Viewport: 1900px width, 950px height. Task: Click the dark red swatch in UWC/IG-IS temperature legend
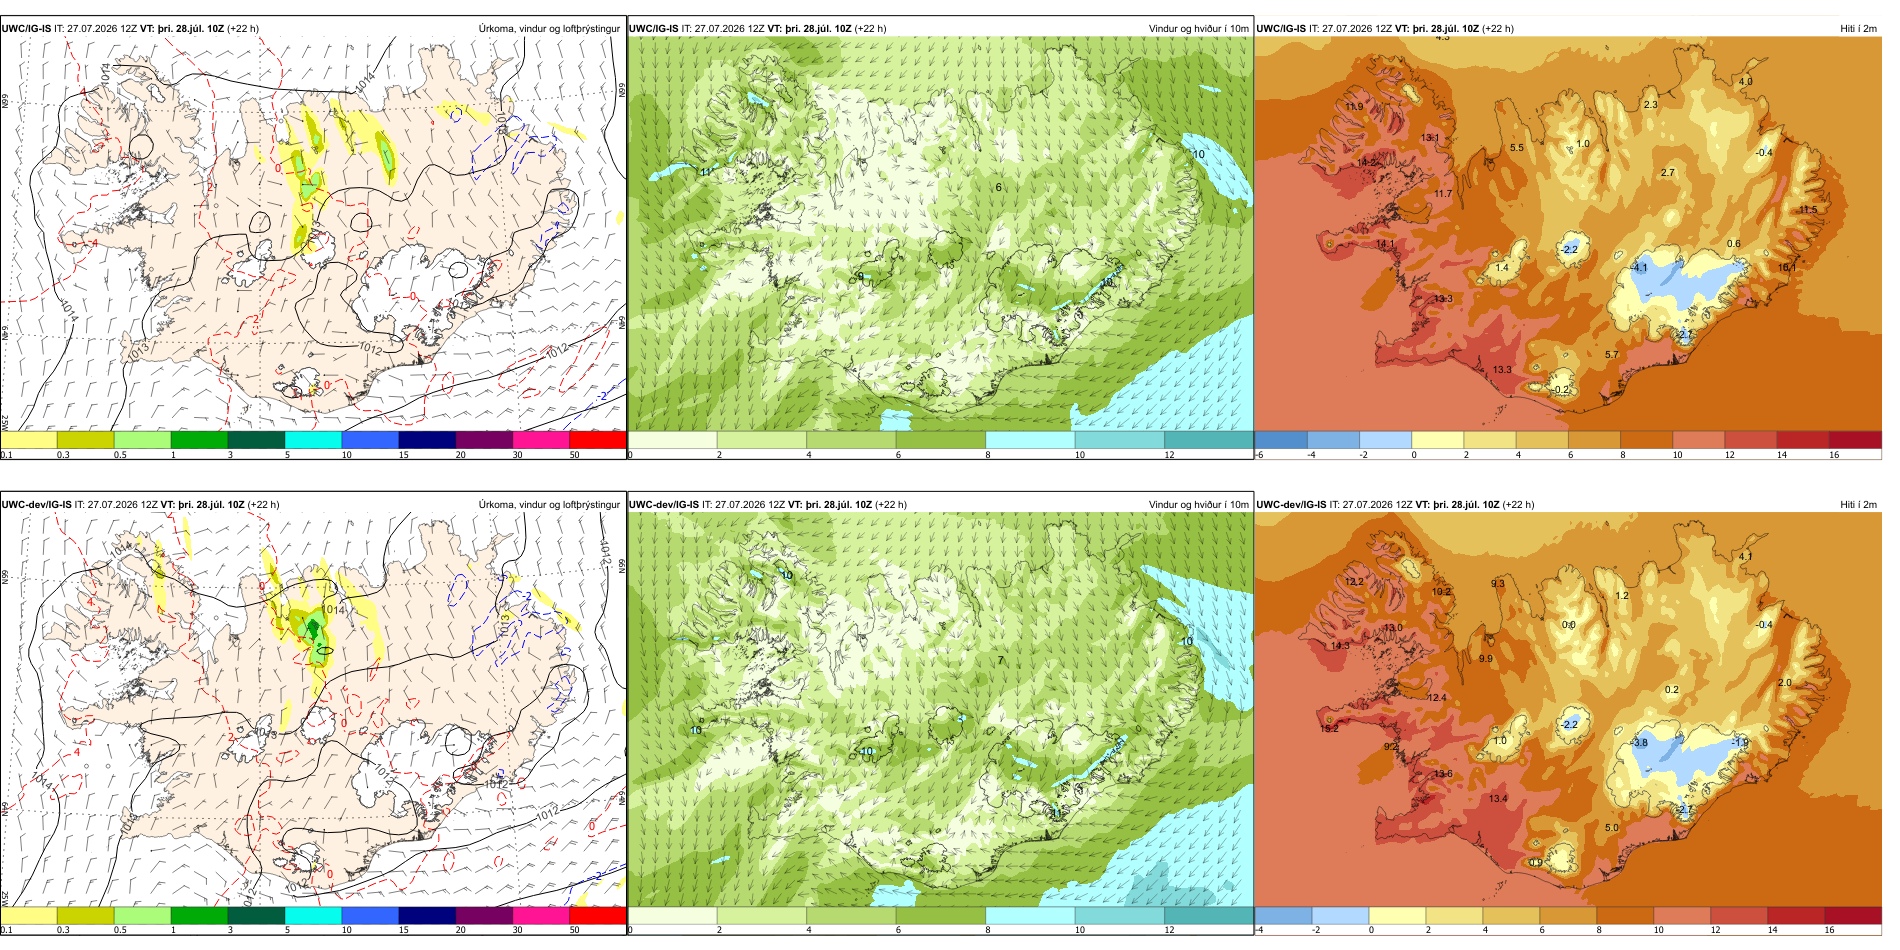(x=1855, y=439)
